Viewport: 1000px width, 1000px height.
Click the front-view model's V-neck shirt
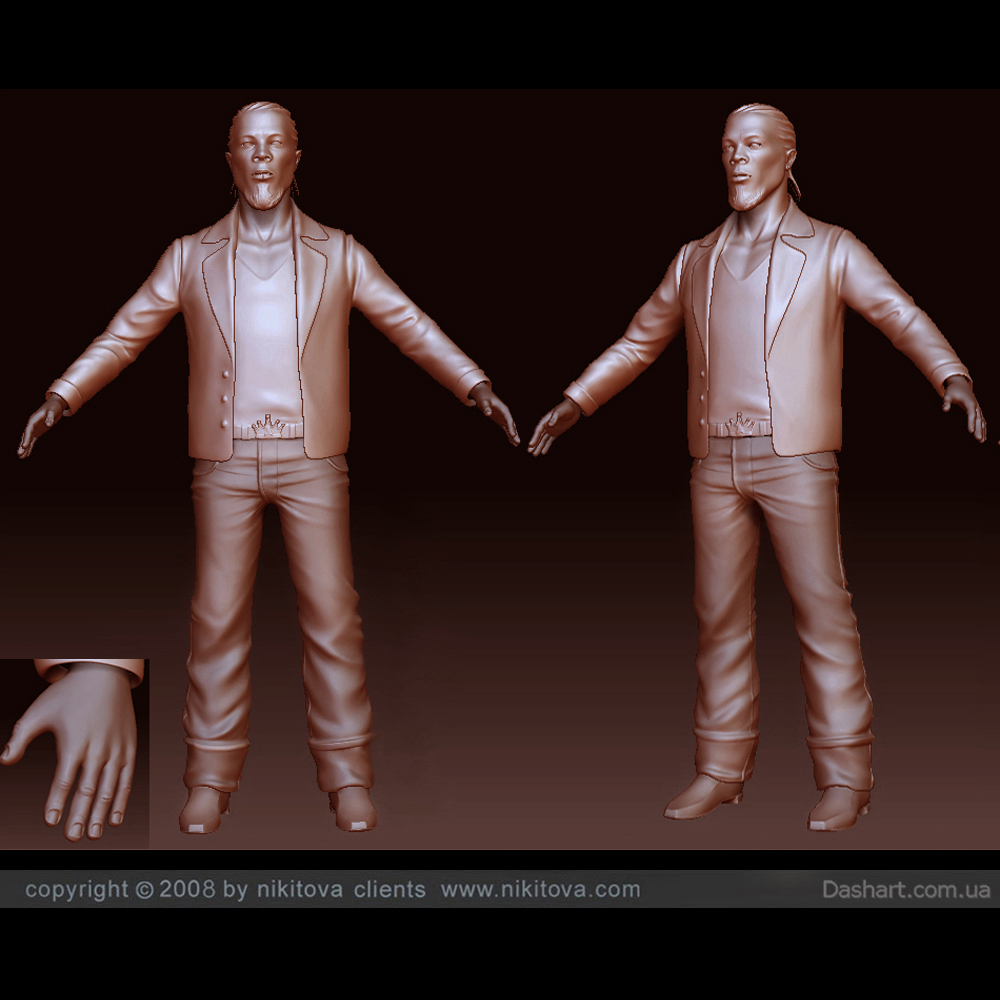point(265,330)
